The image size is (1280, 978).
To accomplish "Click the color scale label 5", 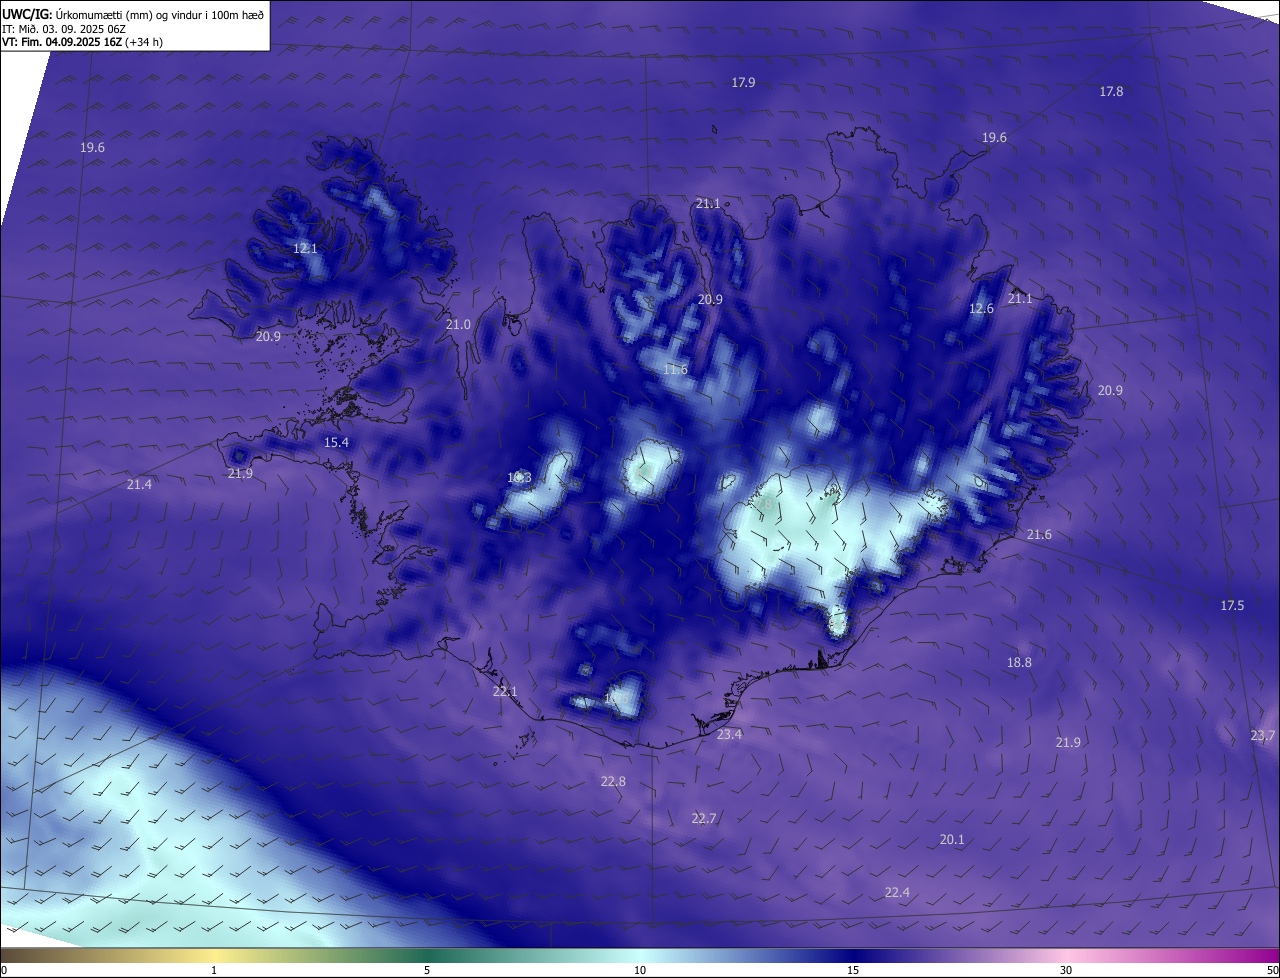I will 427,970.
